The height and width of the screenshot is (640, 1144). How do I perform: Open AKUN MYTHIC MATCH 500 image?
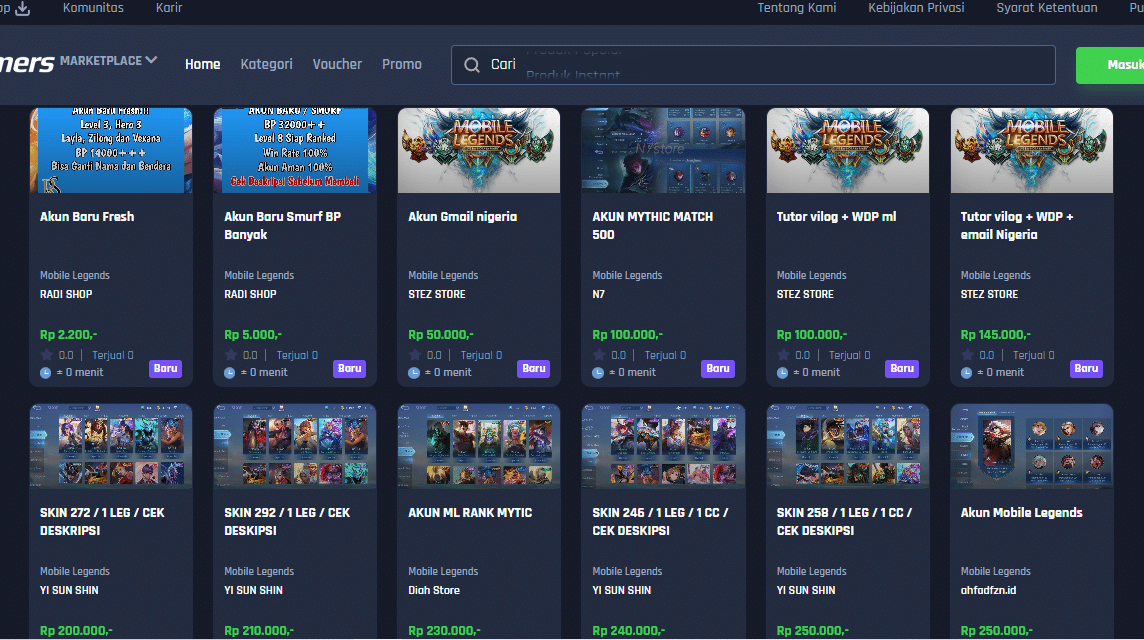[663, 150]
